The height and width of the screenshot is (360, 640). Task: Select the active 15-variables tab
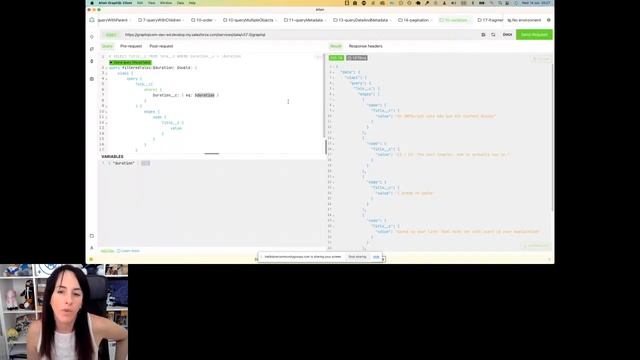(455, 20)
